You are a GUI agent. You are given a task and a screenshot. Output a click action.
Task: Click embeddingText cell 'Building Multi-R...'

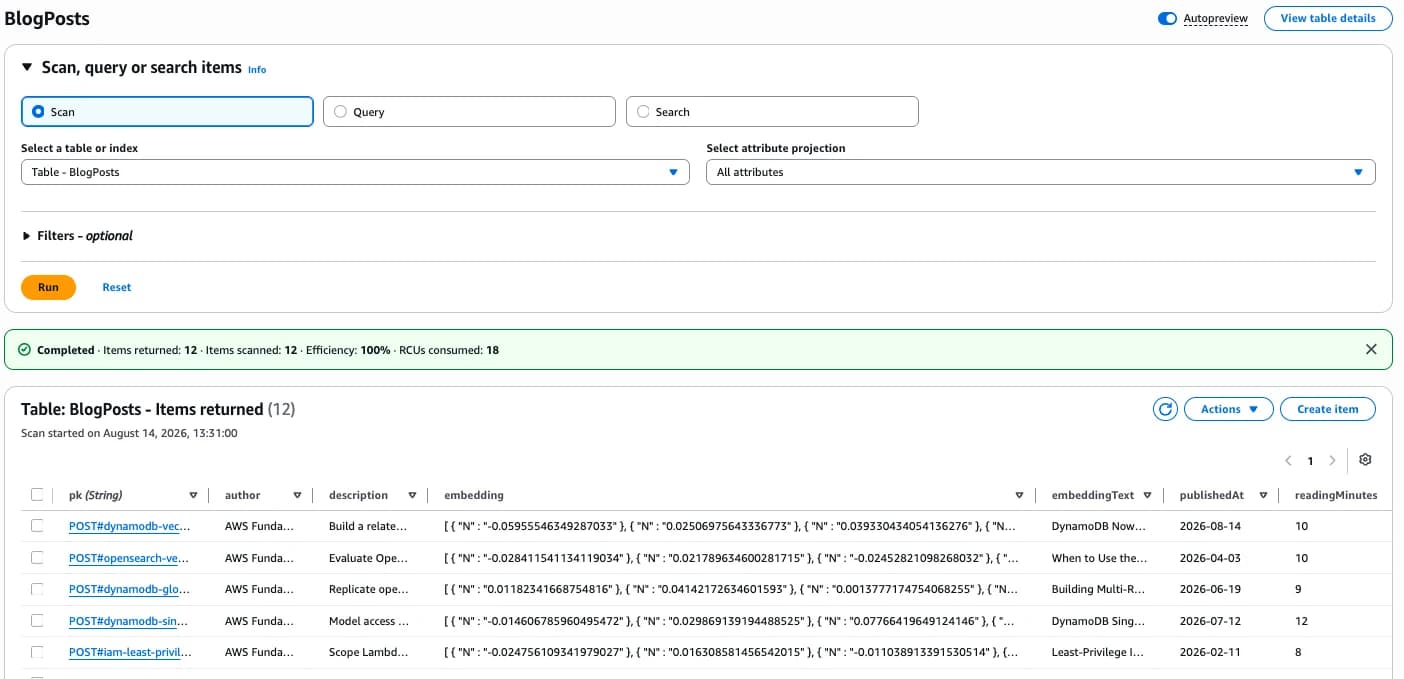point(1099,589)
